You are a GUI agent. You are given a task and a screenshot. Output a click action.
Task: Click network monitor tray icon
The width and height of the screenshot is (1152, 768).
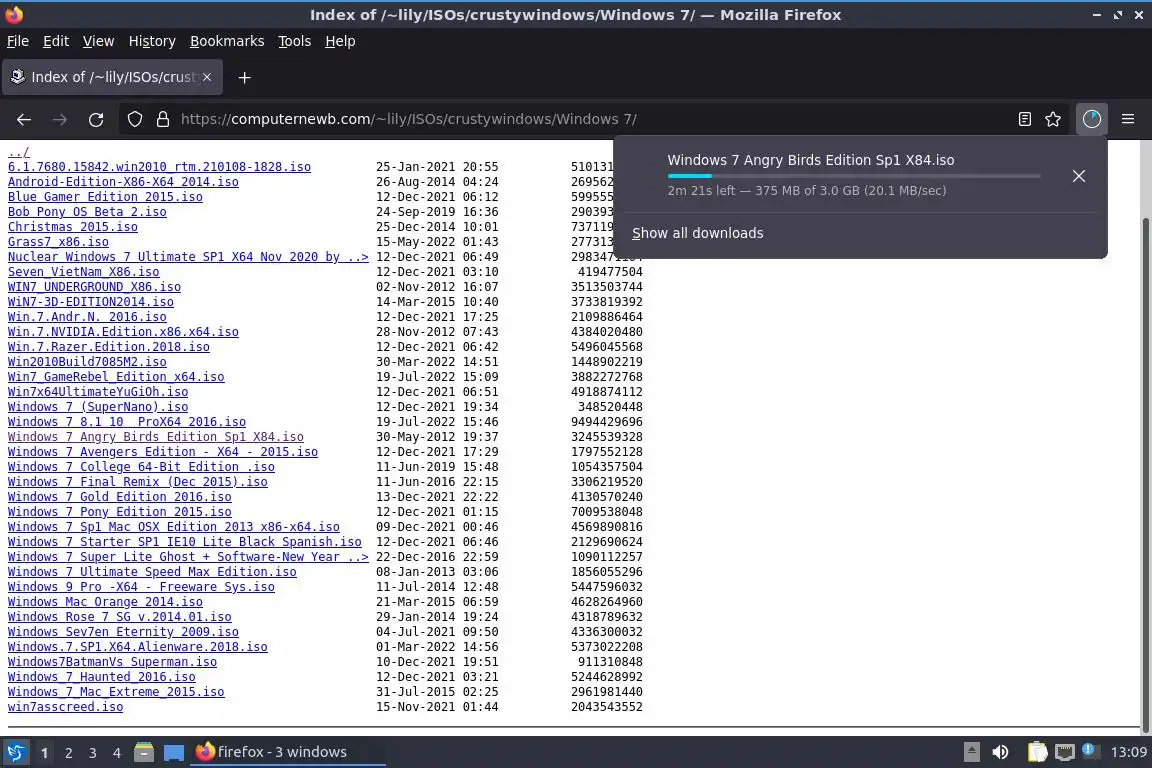[1064, 752]
